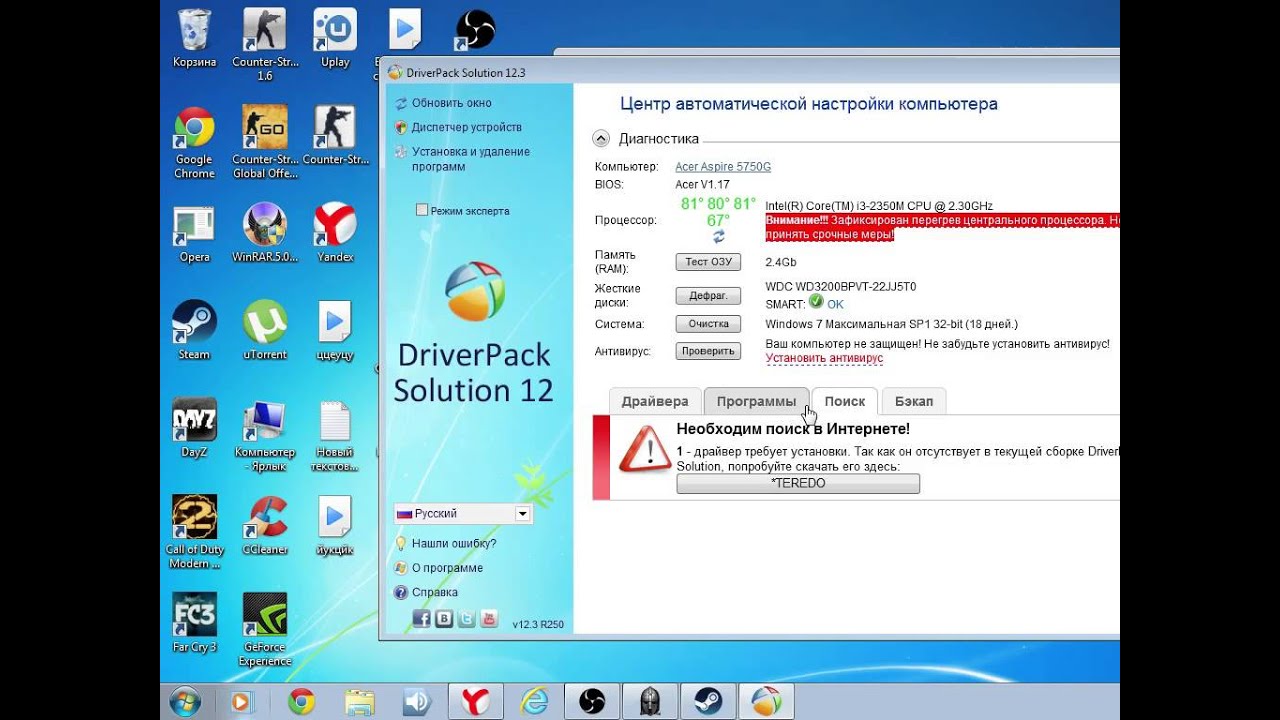Open the Windows Start menu
The height and width of the screenshot is (720, 1280).
click(x=185, y=702)
